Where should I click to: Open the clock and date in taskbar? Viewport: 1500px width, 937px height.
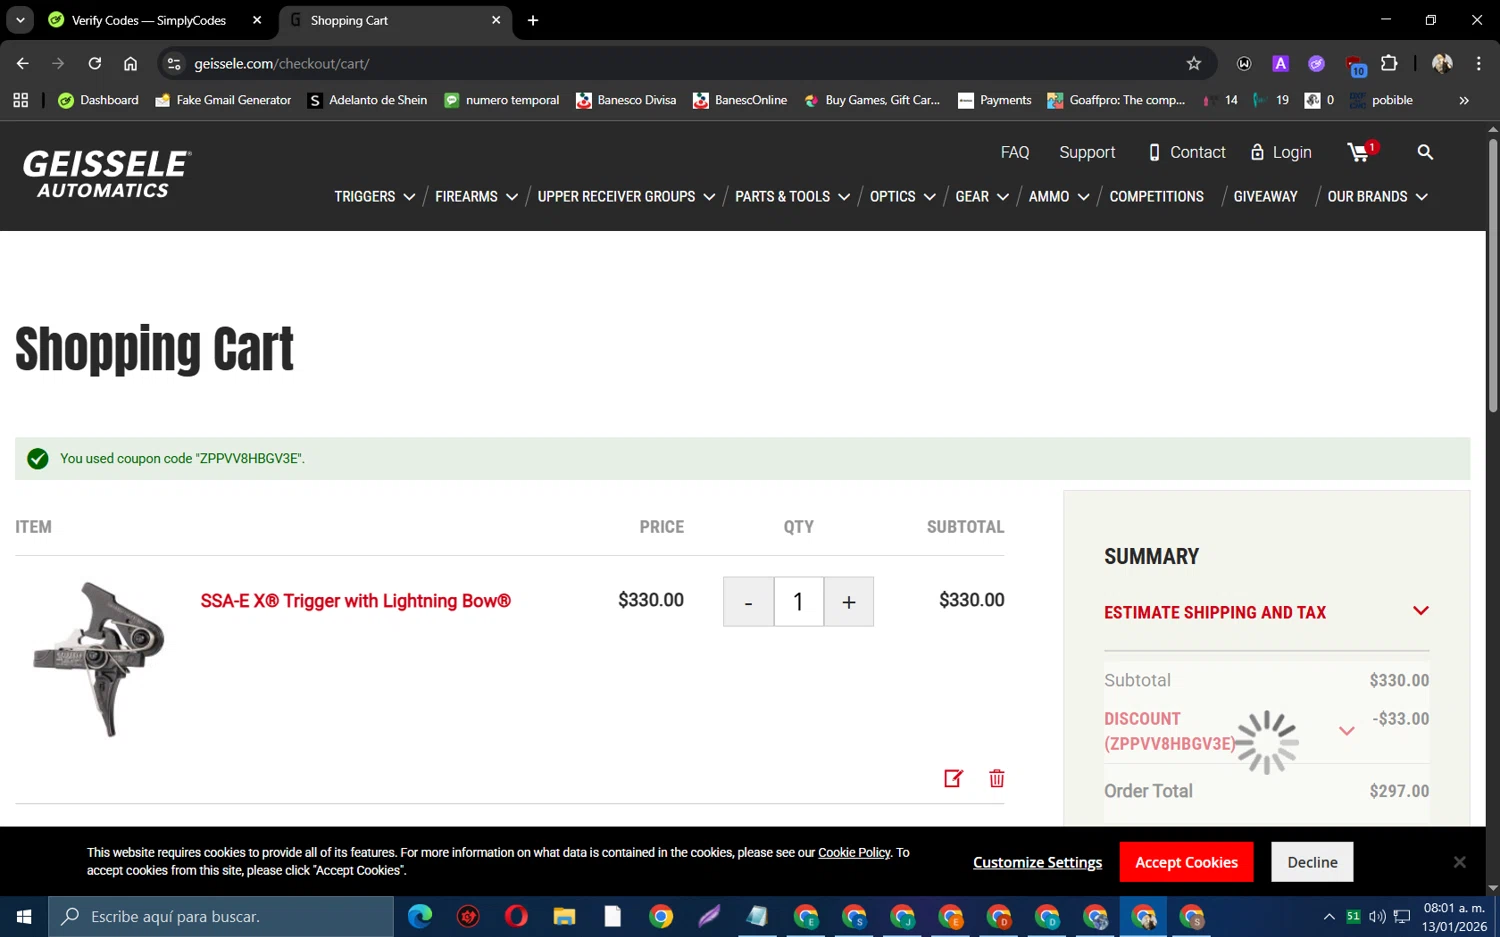[1455, 916]
